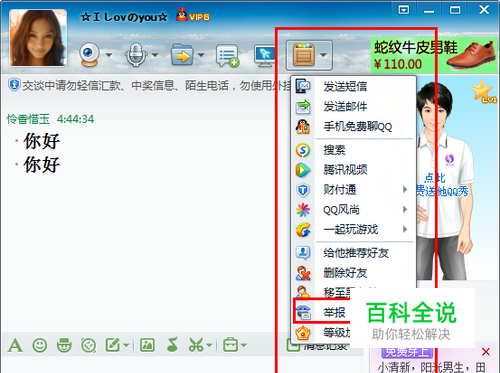
Task: Click contact nickname I Lov you
Action: [x=124, y=17]
